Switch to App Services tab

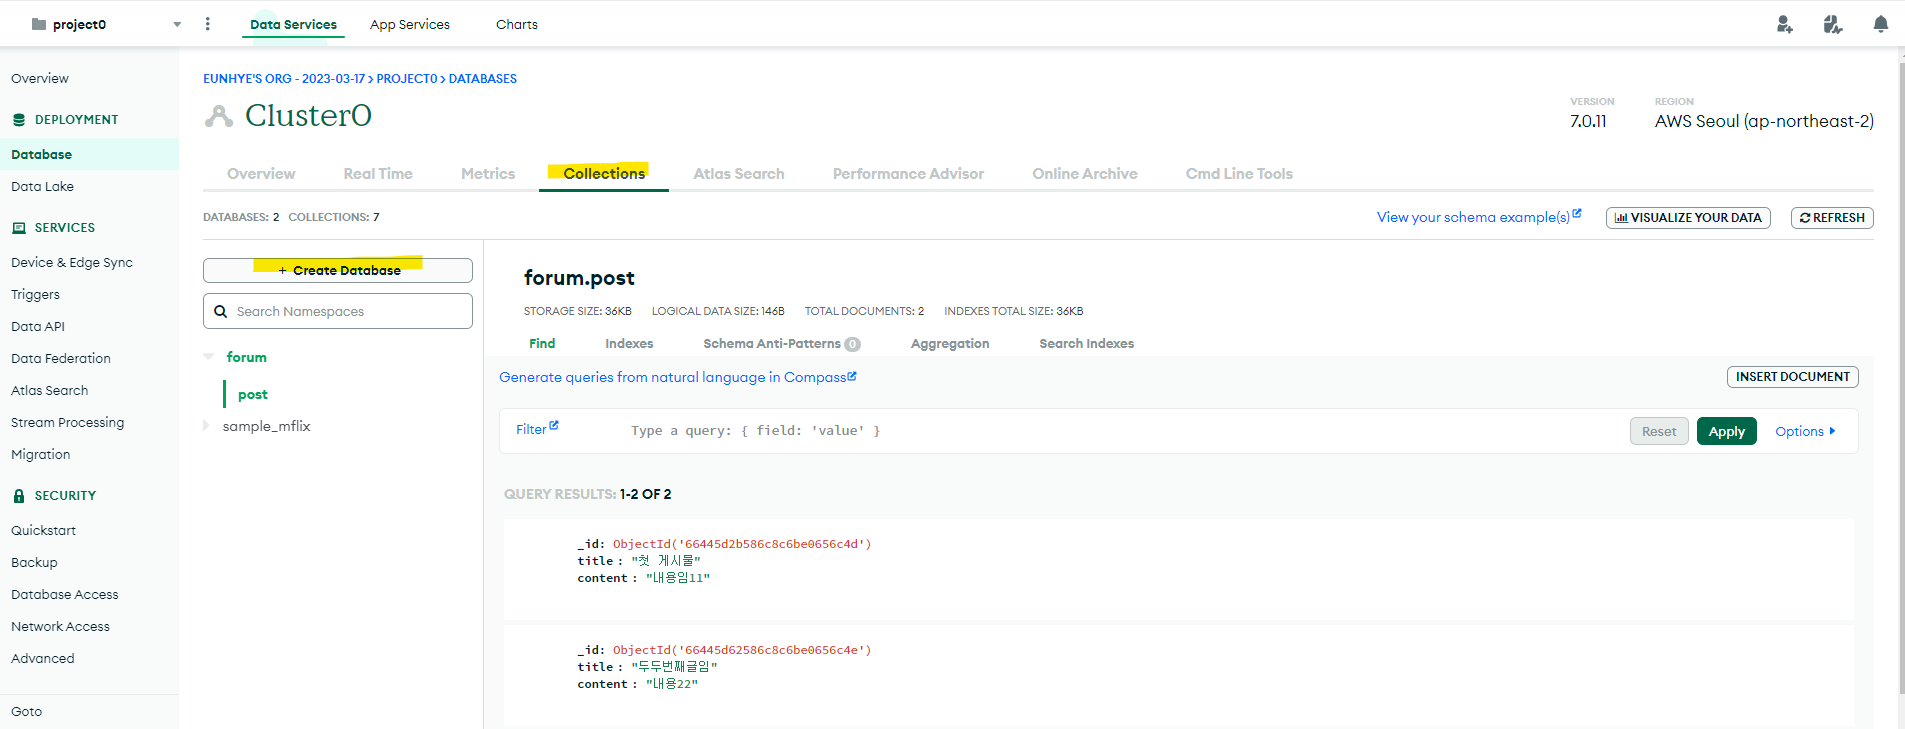coord(409,24)
